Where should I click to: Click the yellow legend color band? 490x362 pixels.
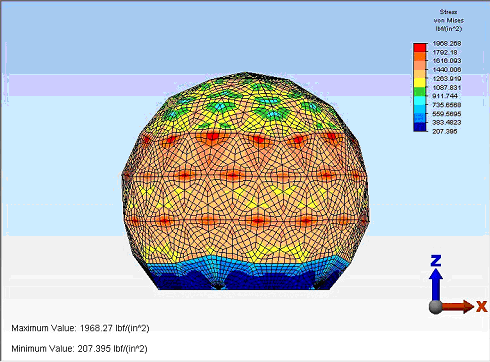[x=420, y=82]
